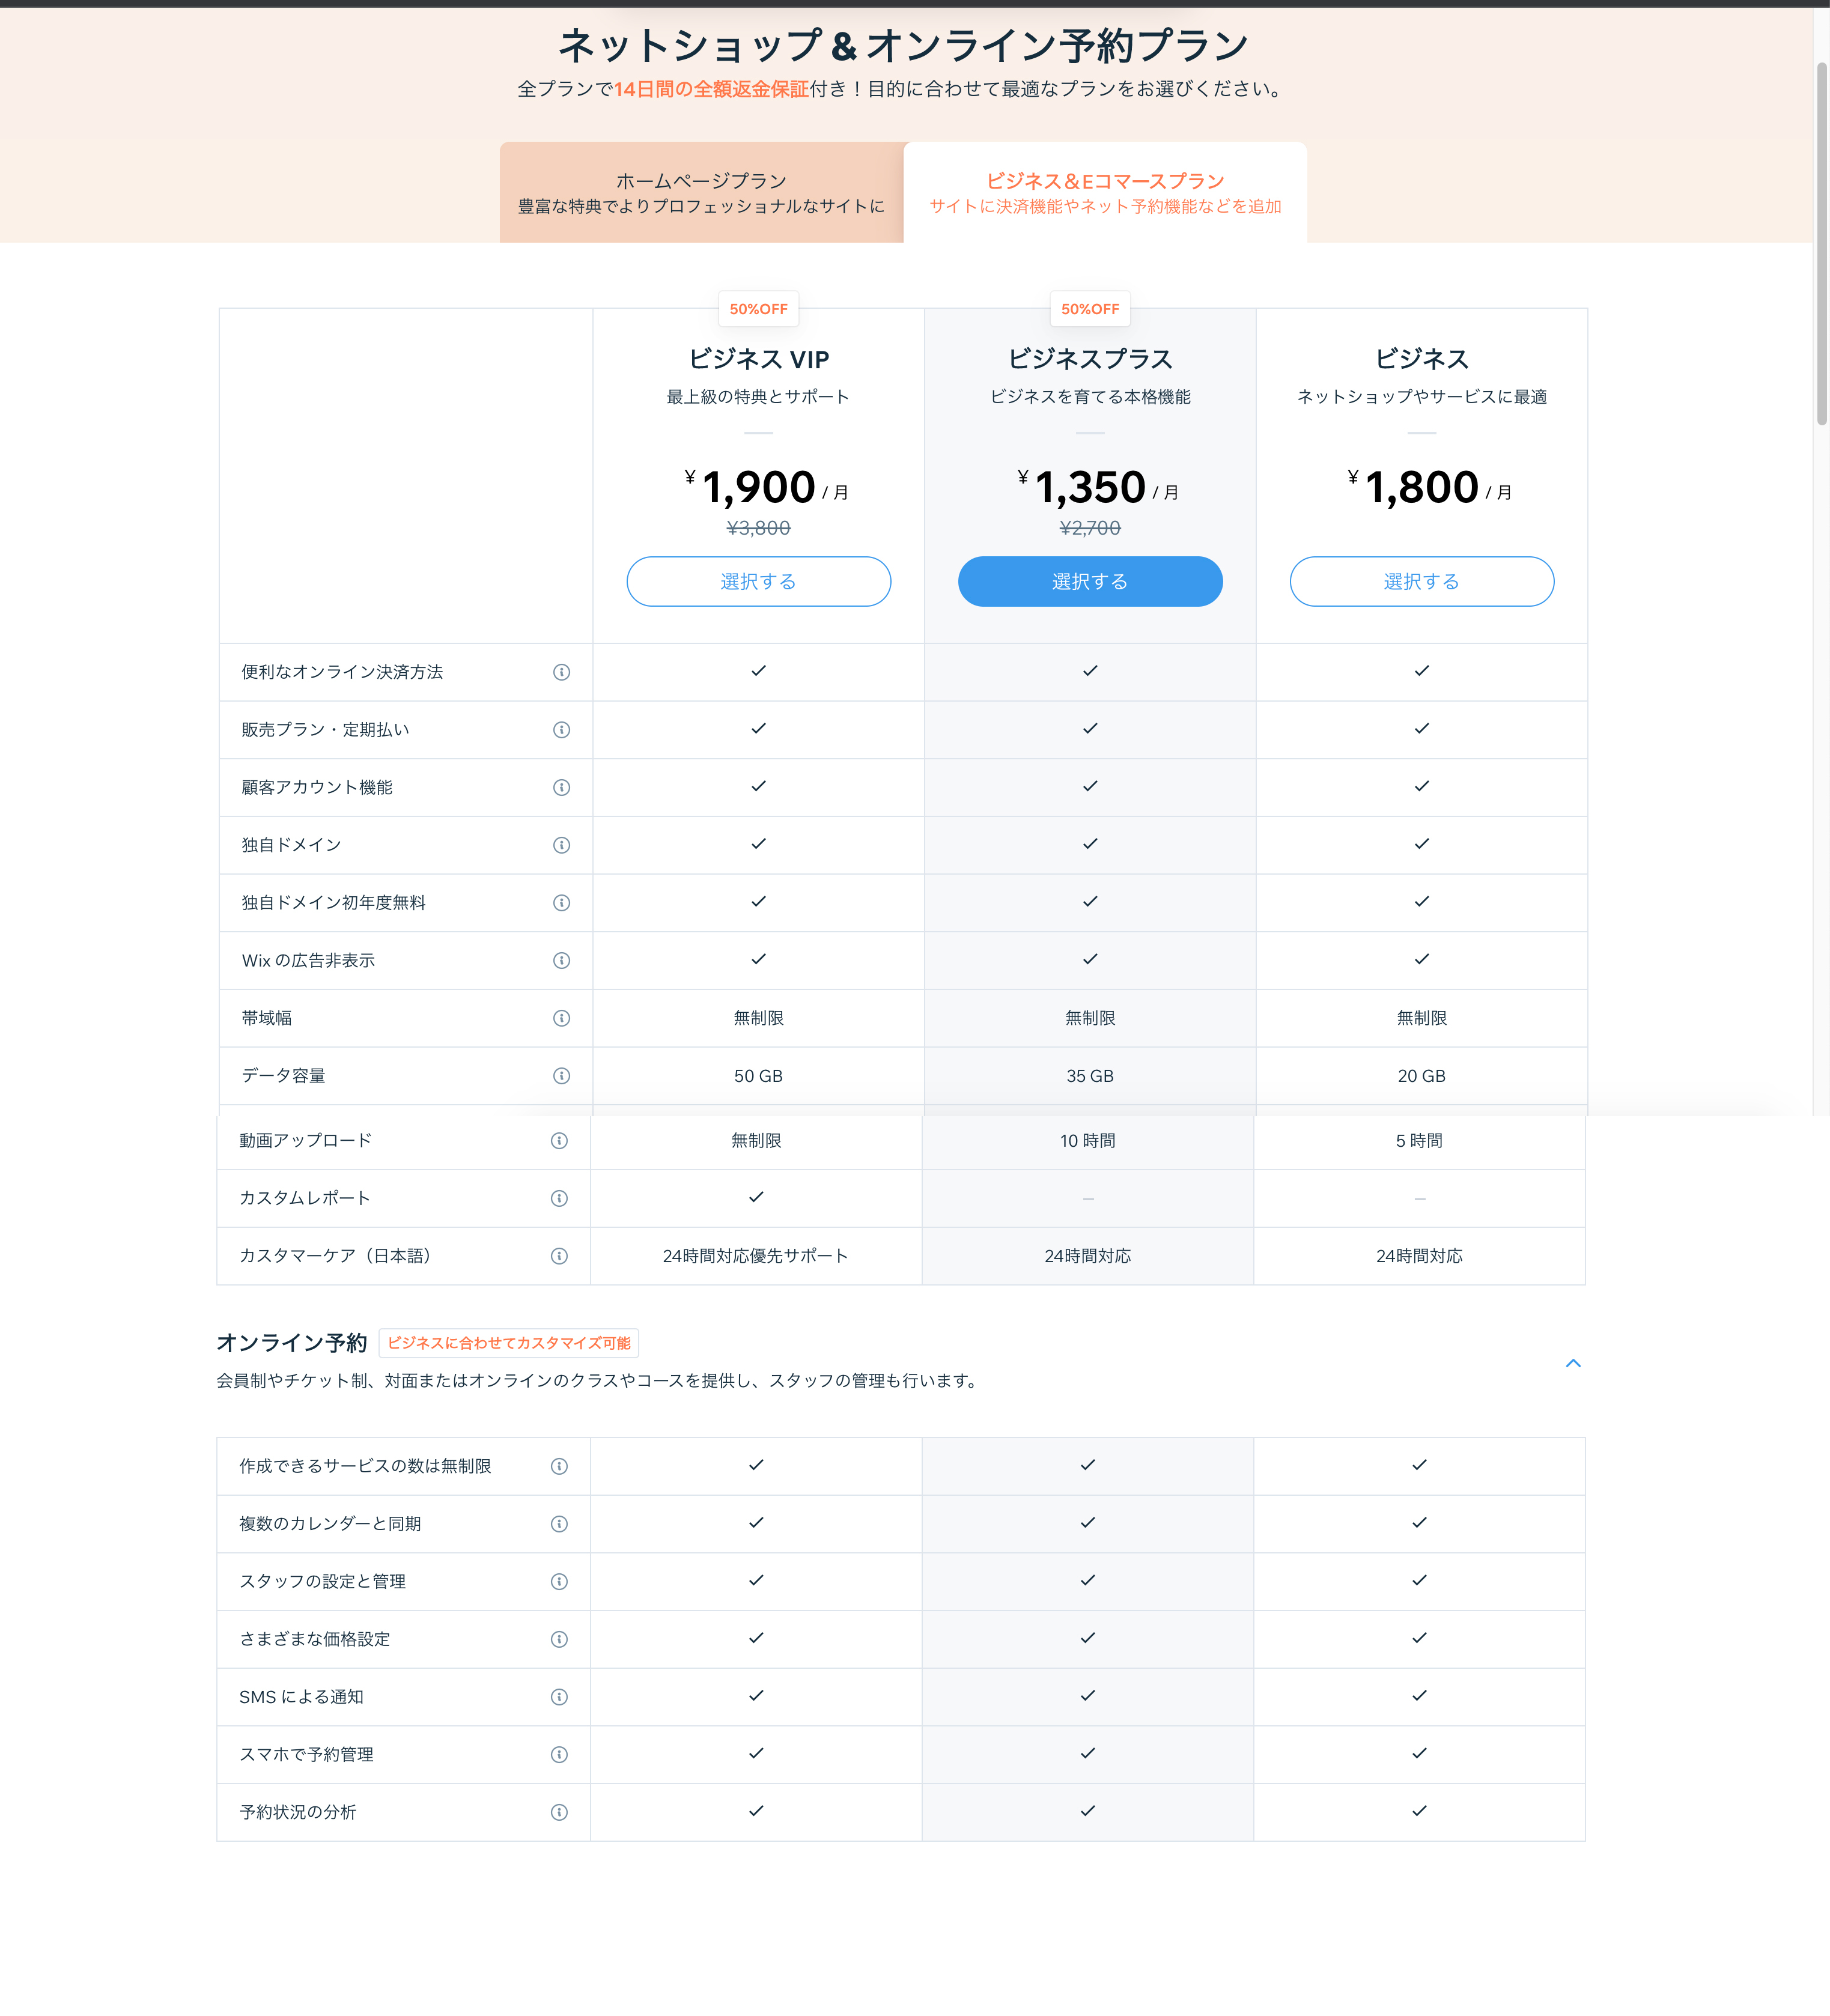Viewport: 1830px width, 2016px height.
Task: Switch to ホームページプラン tab
Action: 701,192
